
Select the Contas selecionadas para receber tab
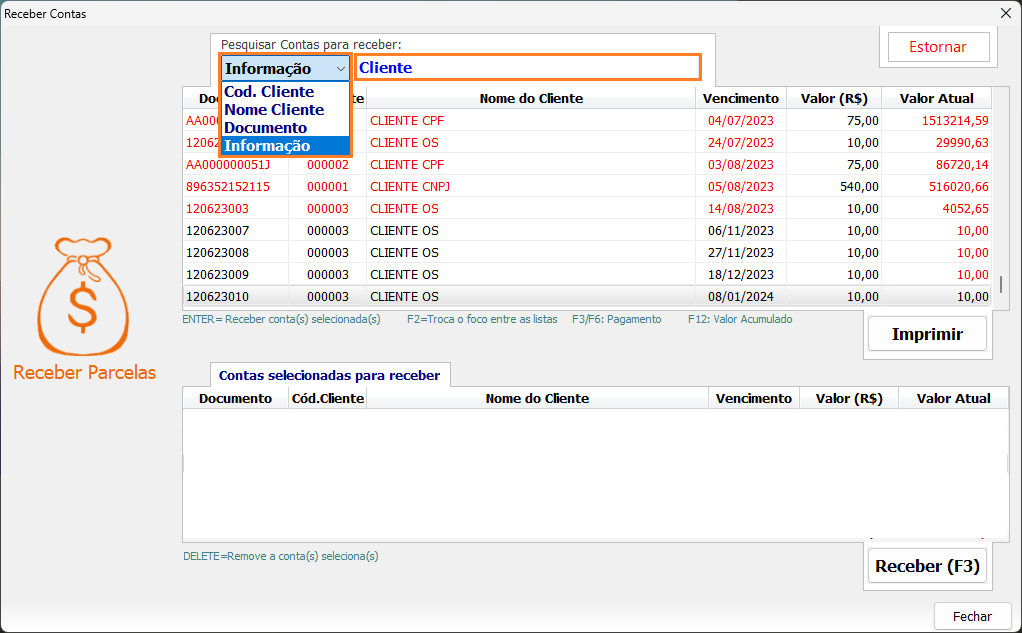click(330, 375)
